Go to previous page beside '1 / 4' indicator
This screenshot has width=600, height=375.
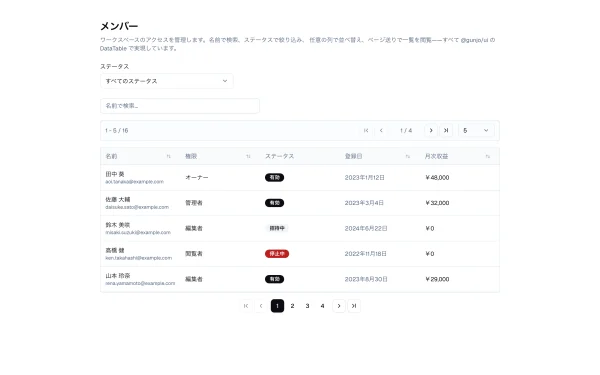tap(381, 130)
